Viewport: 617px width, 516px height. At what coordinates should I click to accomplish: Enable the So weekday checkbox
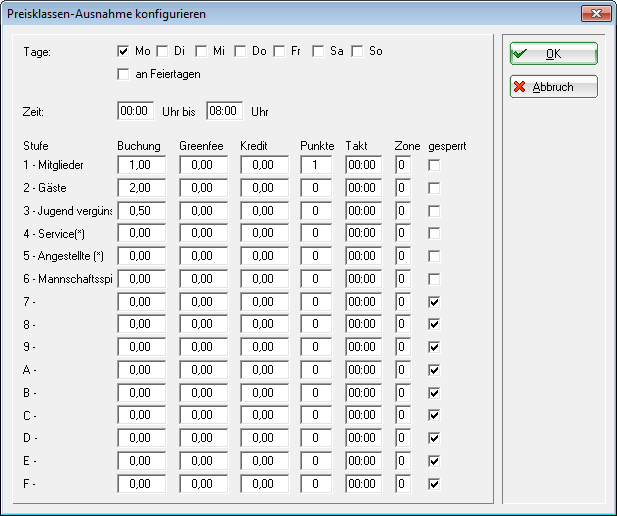358,51
